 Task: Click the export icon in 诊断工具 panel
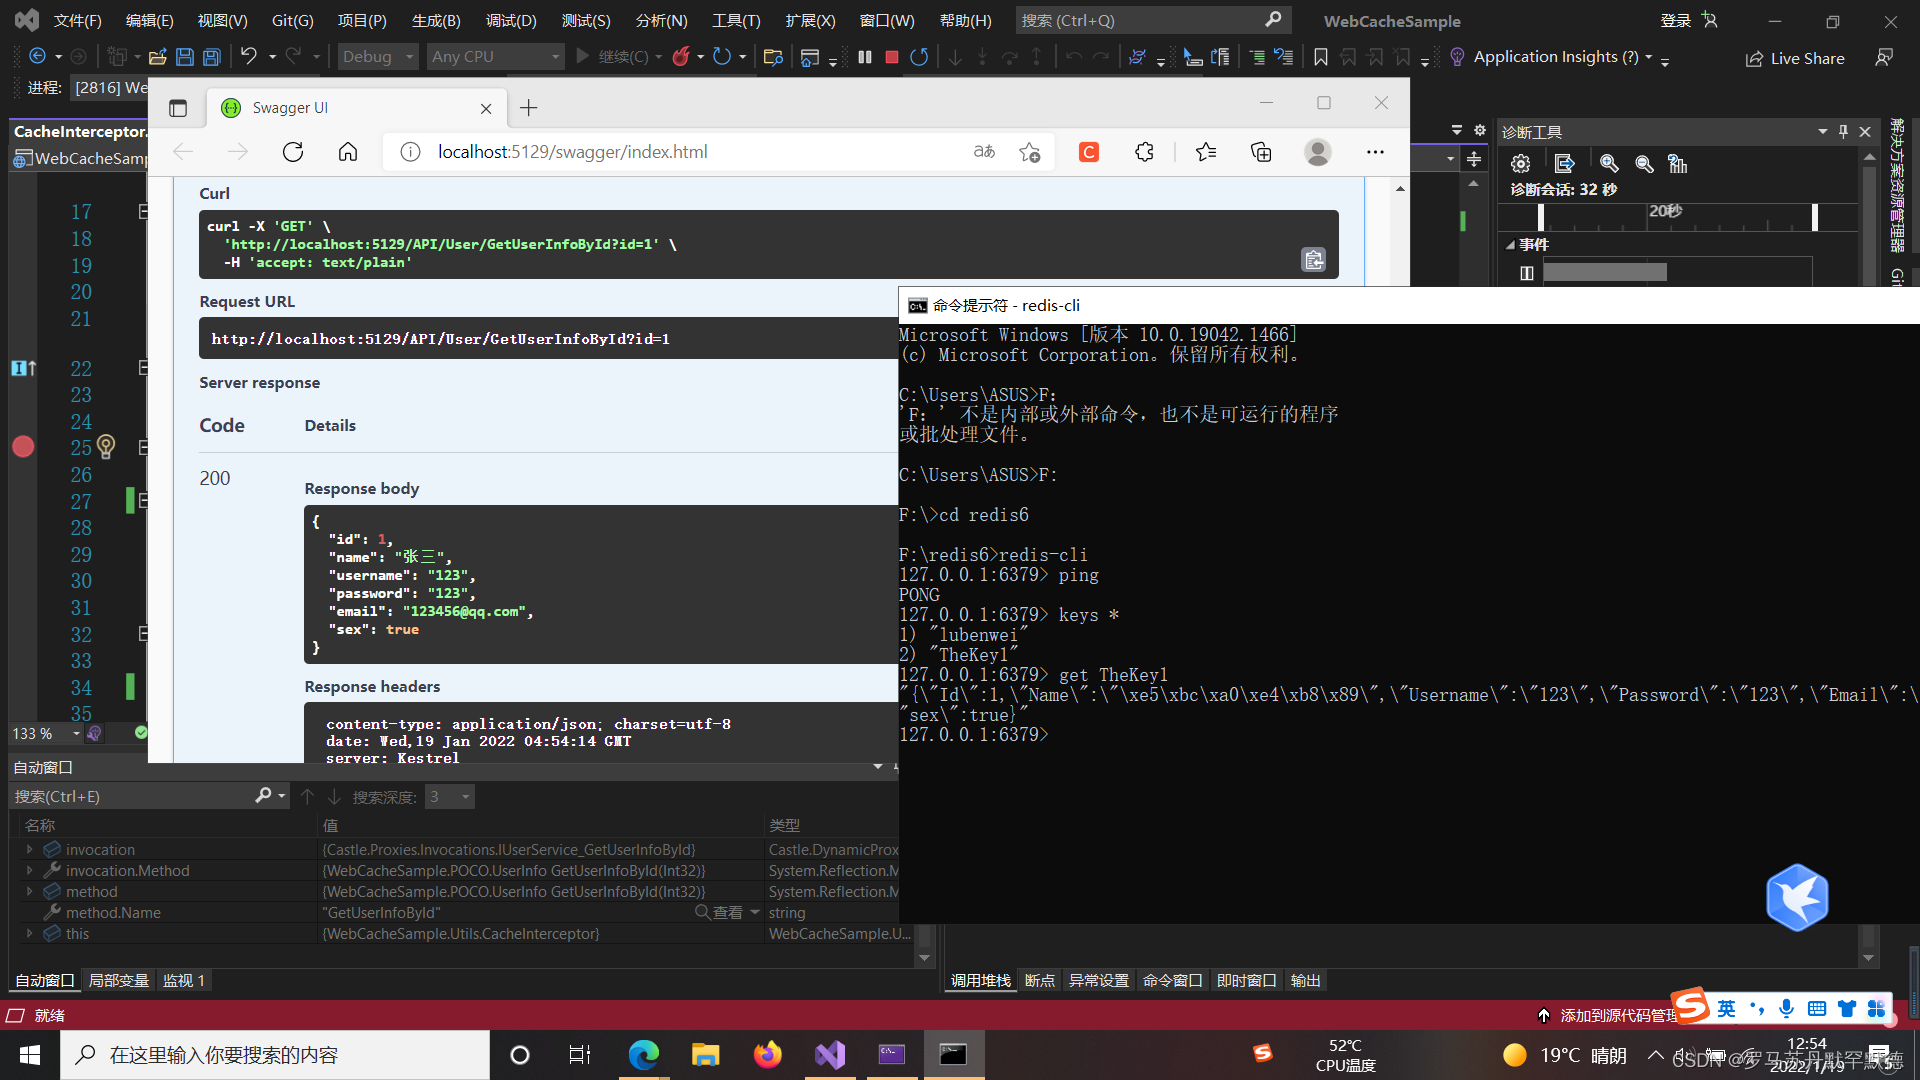point(1565,163)
